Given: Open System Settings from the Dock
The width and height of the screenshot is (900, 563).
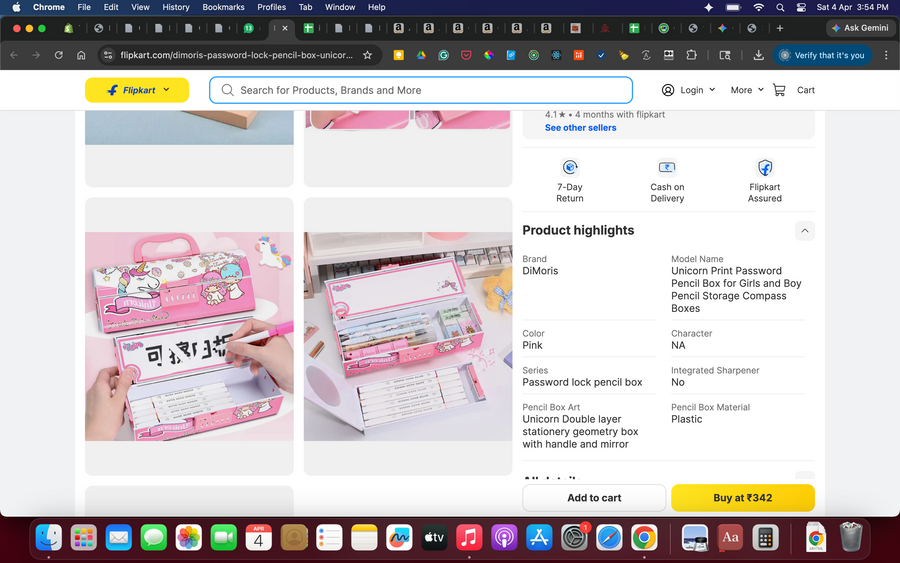Looking at the screenshot, I should (x=574, y=538).
